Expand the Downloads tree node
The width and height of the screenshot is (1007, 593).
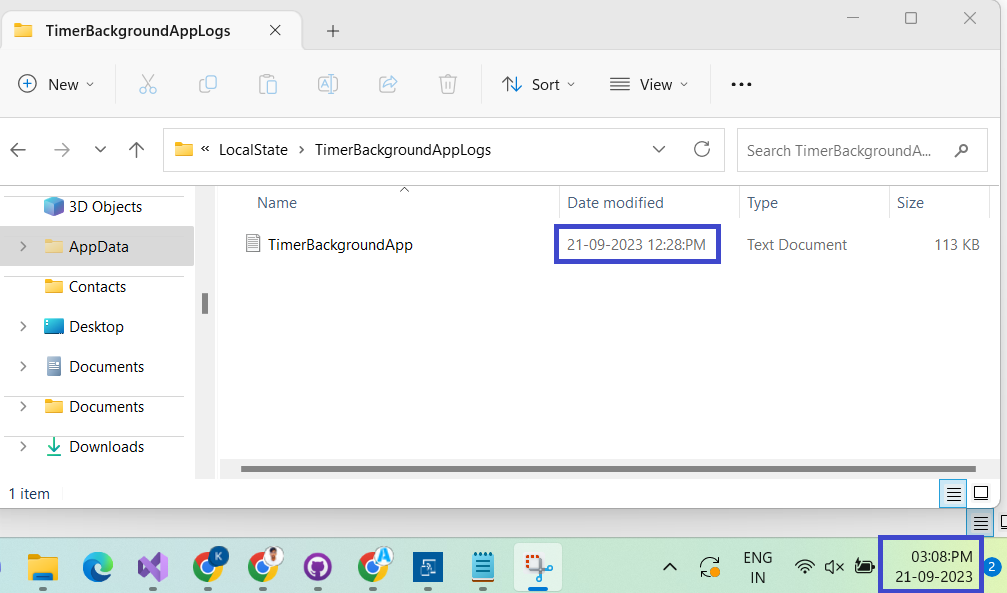(23, 447)
